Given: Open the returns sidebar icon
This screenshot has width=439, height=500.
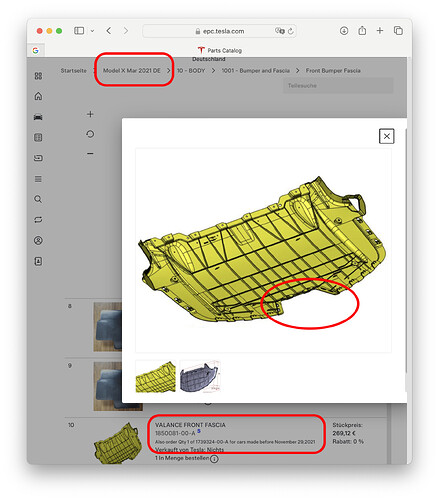Looking at the screenshot, I should 38,158.
